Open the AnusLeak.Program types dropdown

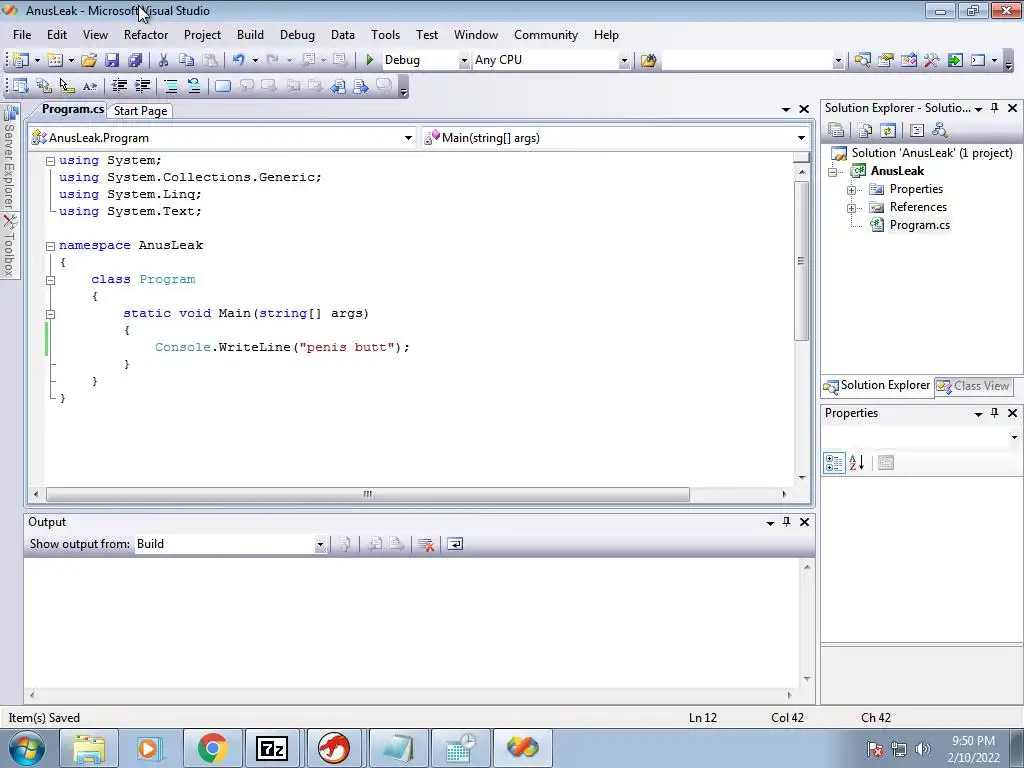pyautogui.click(x=408, y=138)
